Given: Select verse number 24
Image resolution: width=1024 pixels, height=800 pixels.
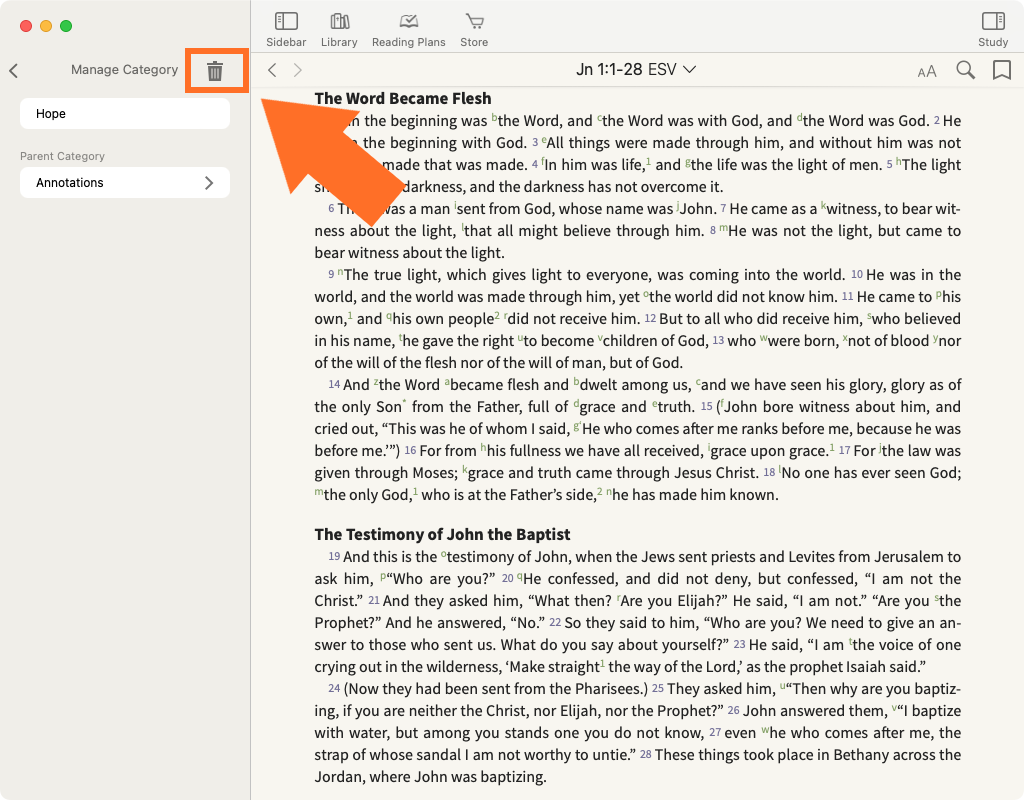Looking at the screenshot, I should pyautogui.click(x=334, y=689).
